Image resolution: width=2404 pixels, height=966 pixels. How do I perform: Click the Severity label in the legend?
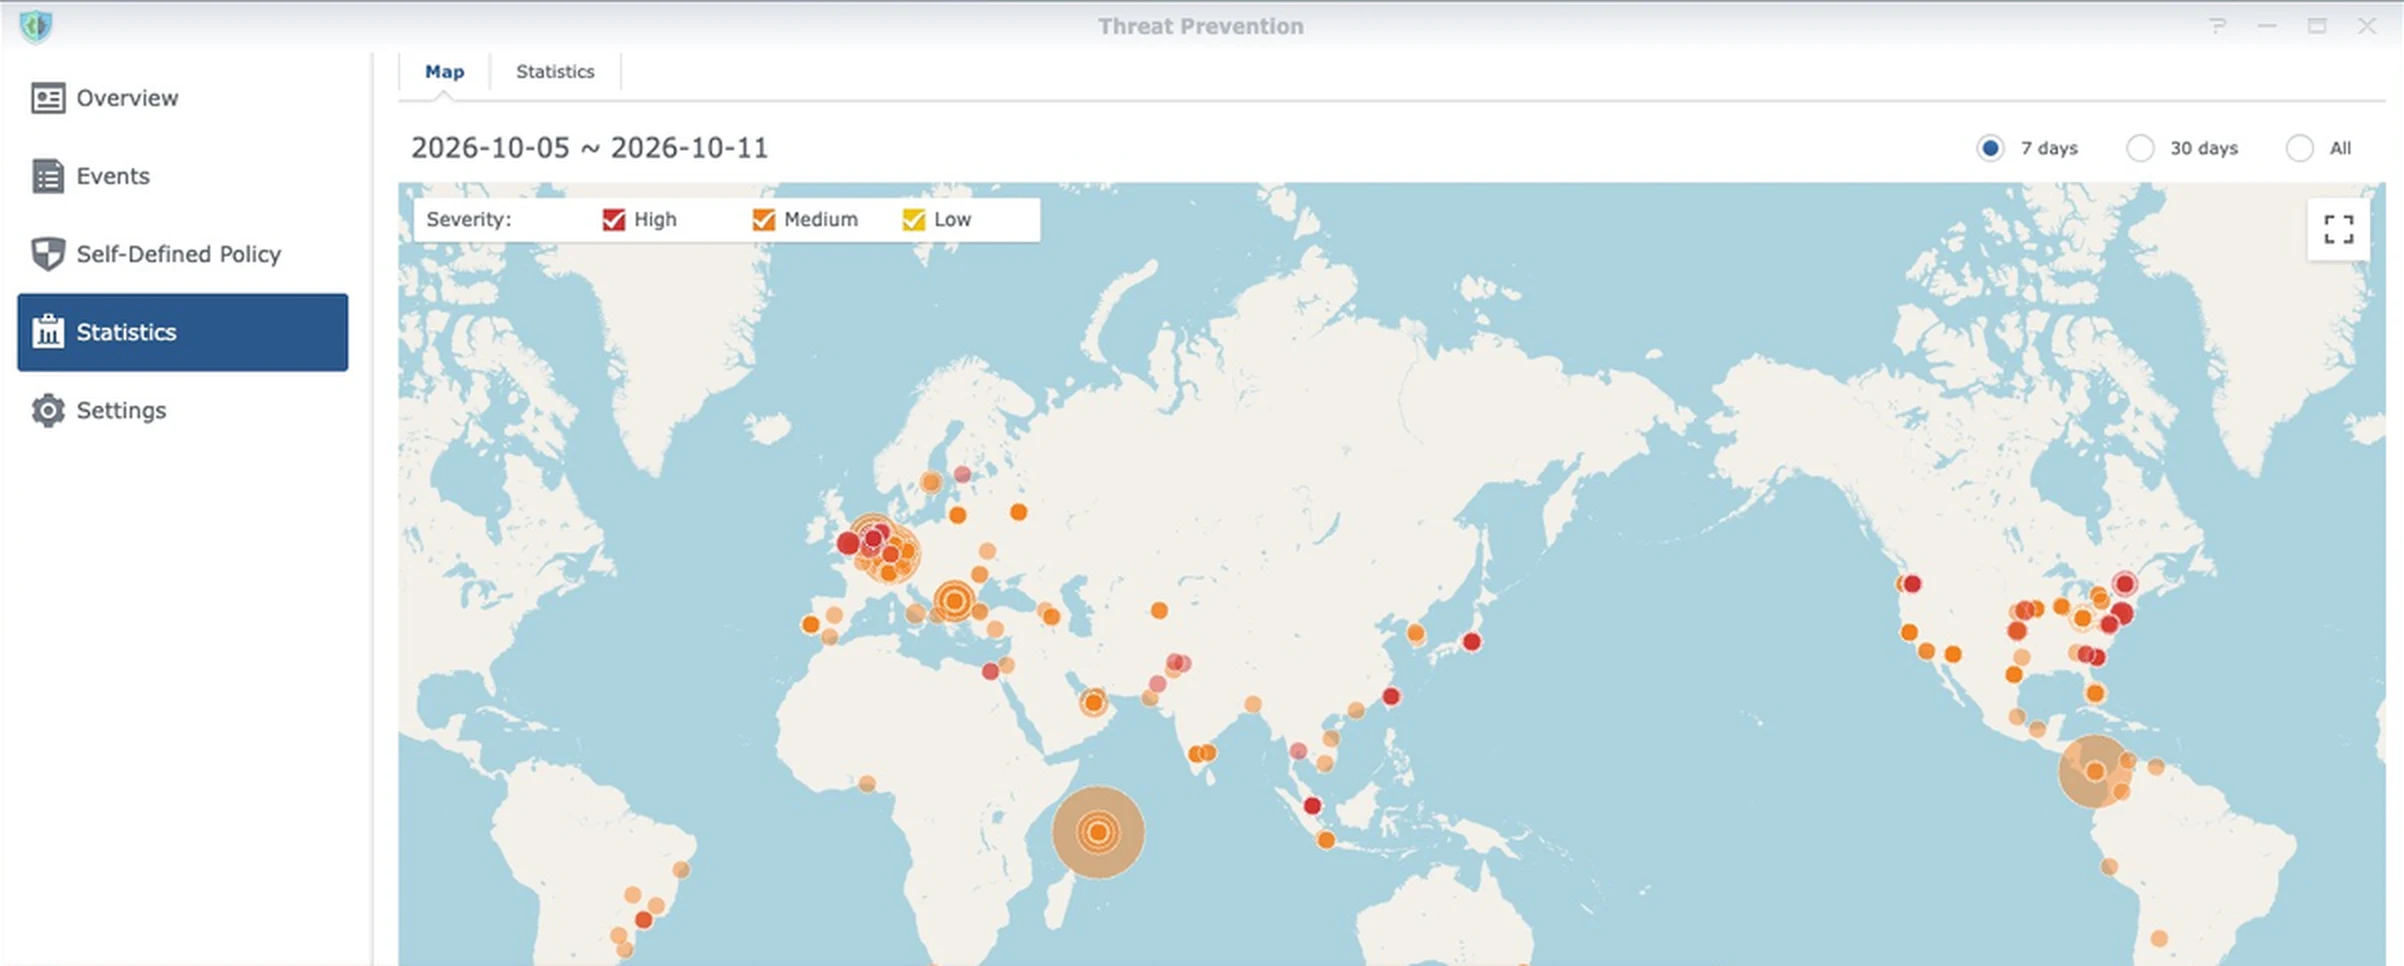point(468,219)
